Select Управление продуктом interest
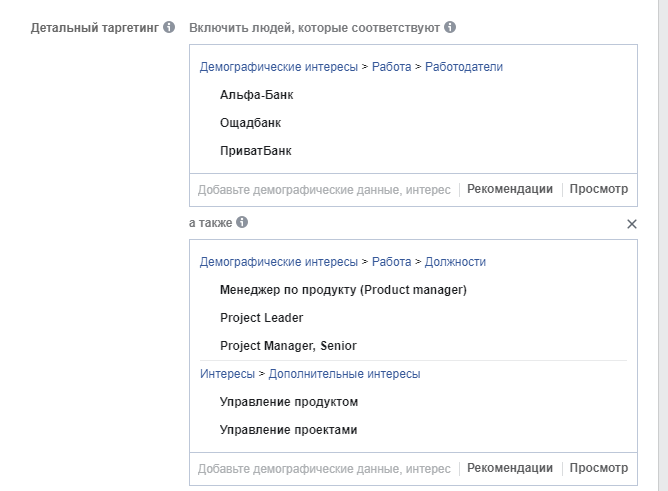The height and width of the screenshot is (491, 668). [289, 402]
